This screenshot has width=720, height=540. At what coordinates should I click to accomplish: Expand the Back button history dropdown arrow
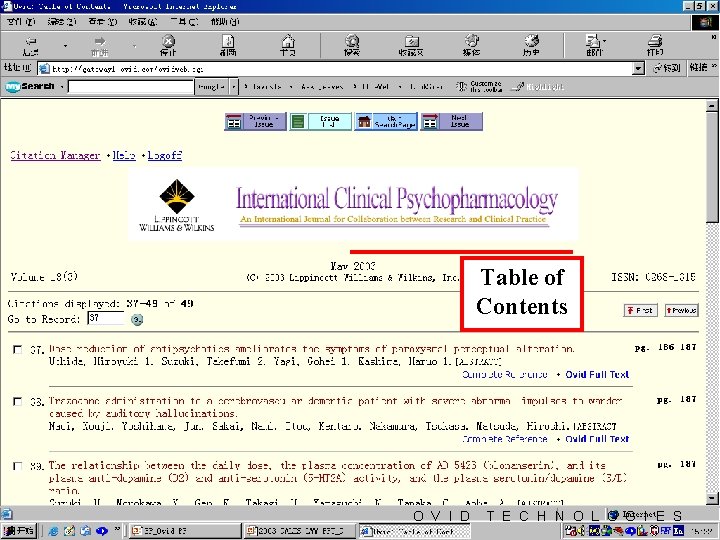pyautogui.click(x=65, y=45)
